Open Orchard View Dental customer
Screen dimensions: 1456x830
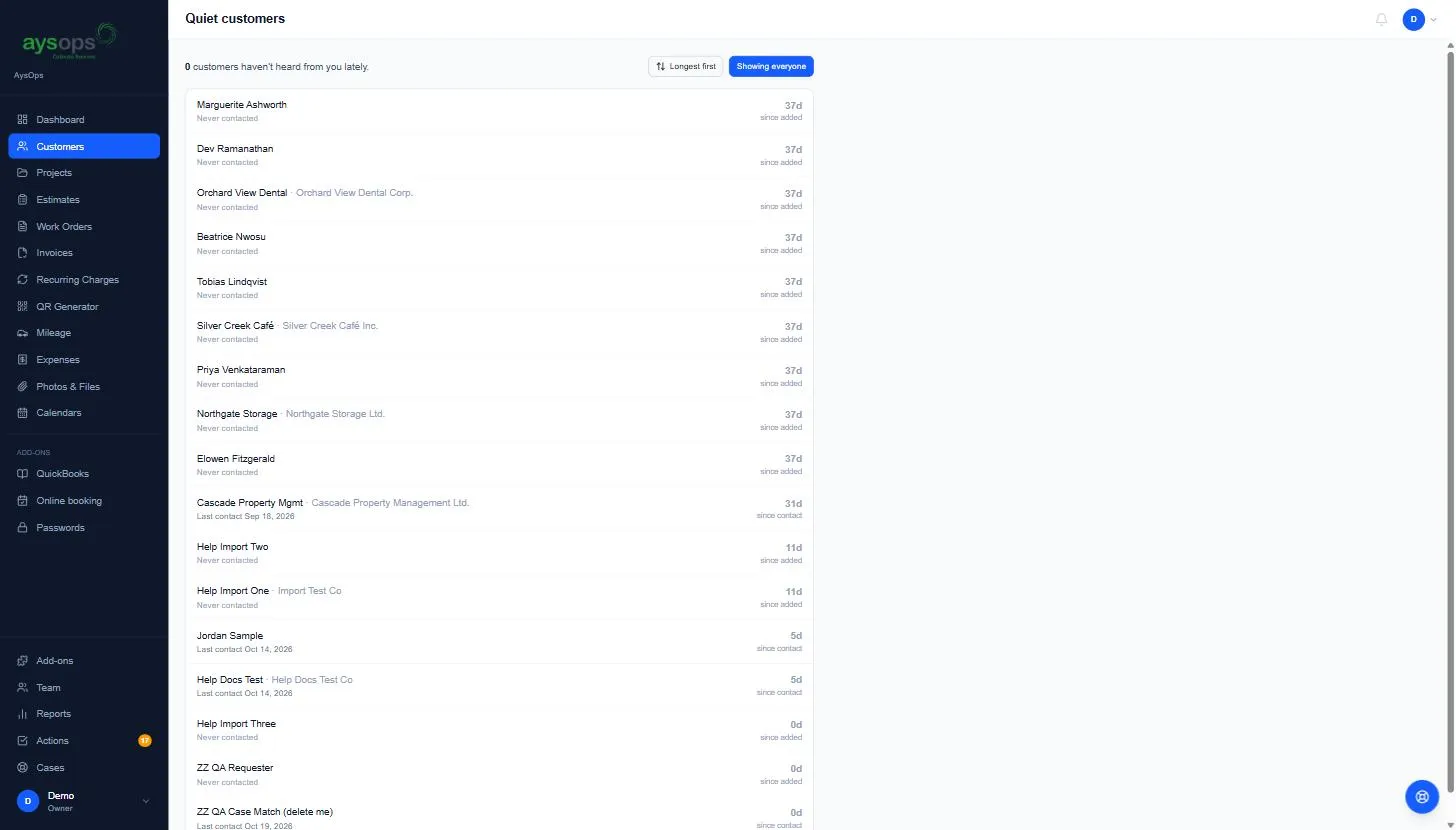coord(499,199)
